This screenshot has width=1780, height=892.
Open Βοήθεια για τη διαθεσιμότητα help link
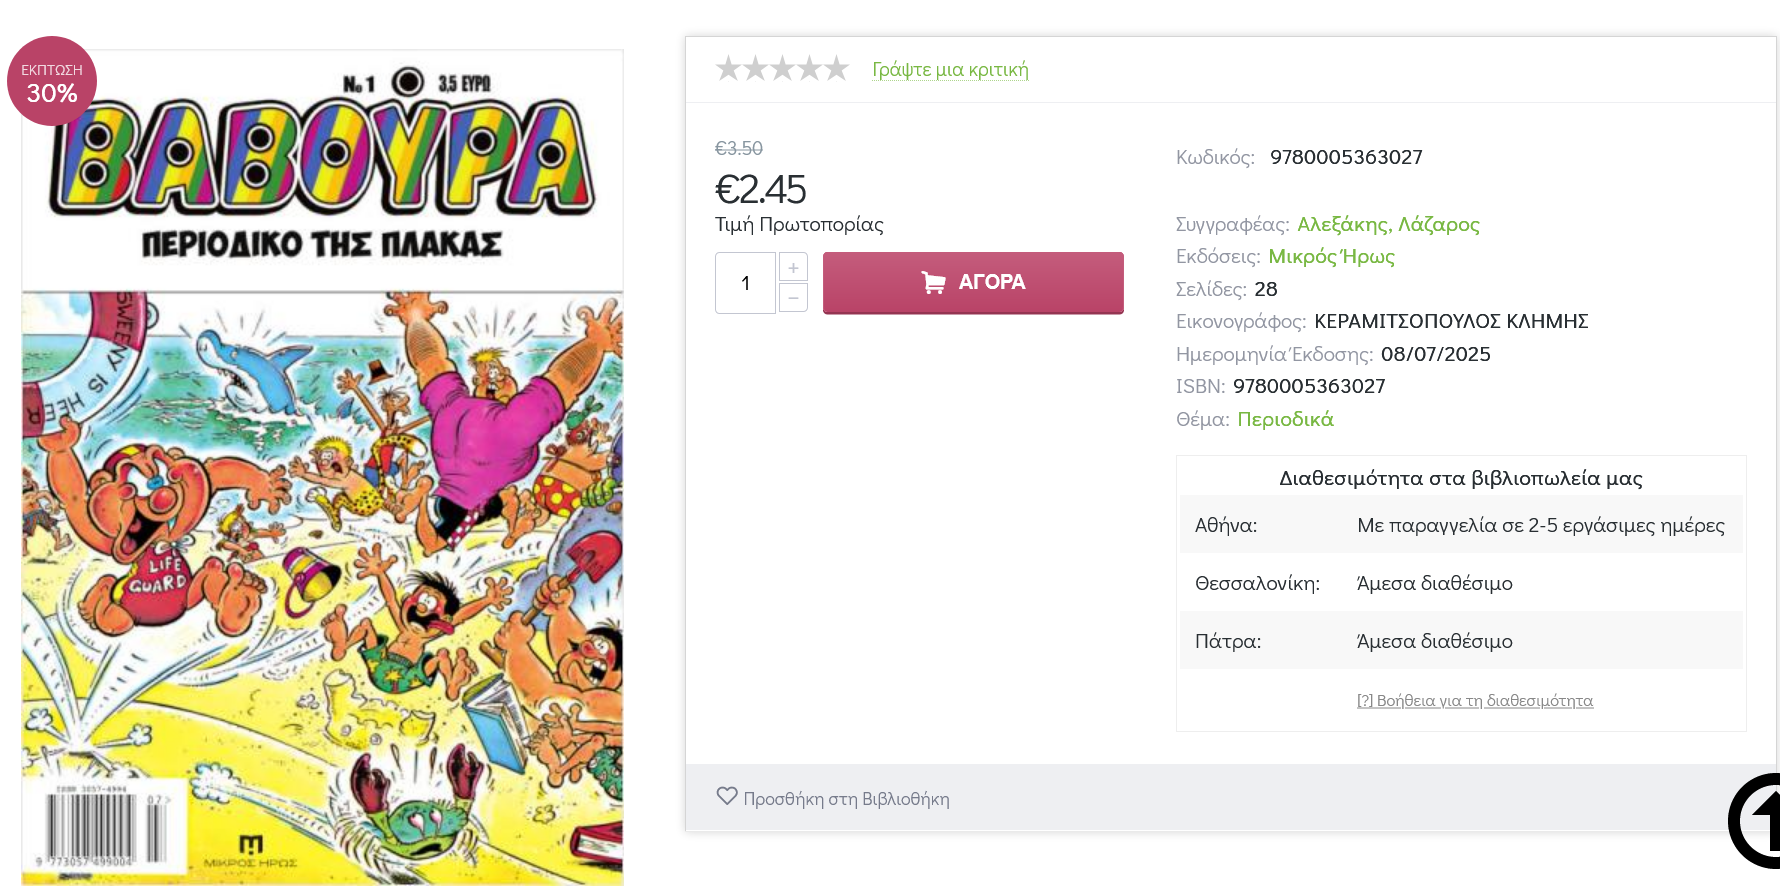pos(1474,700)
